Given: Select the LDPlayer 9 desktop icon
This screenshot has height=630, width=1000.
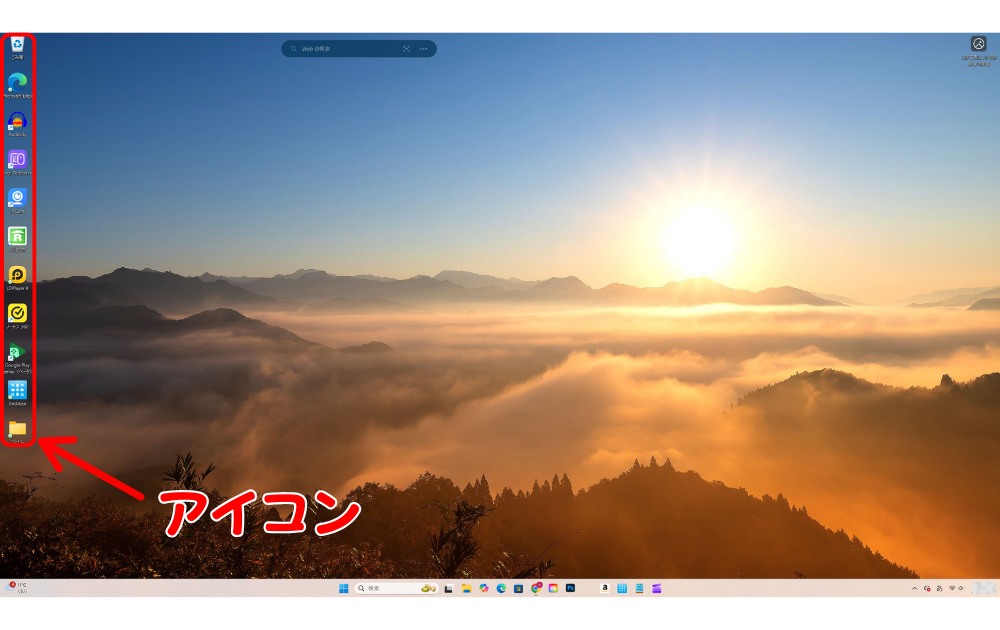Looking at the screenshot, I should 17,275.
